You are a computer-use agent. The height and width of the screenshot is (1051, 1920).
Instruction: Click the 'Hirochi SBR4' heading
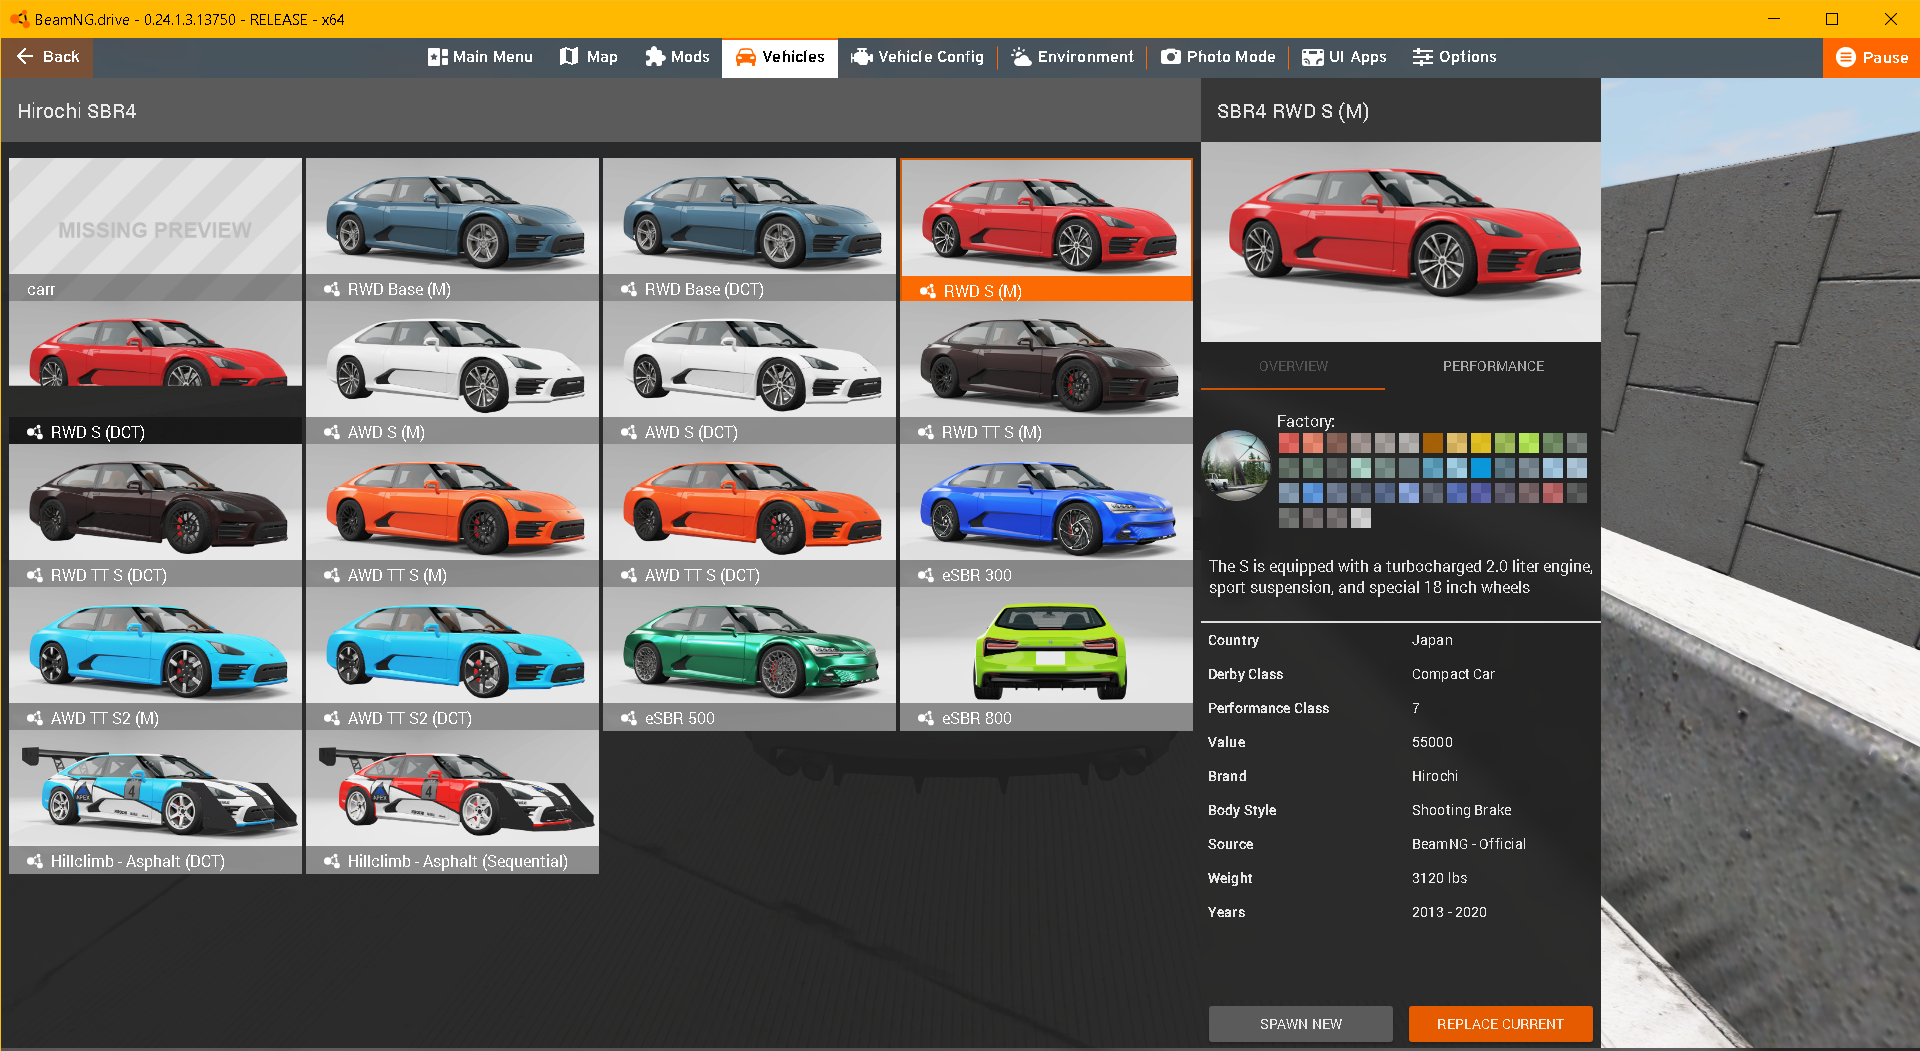click(77, 111)
